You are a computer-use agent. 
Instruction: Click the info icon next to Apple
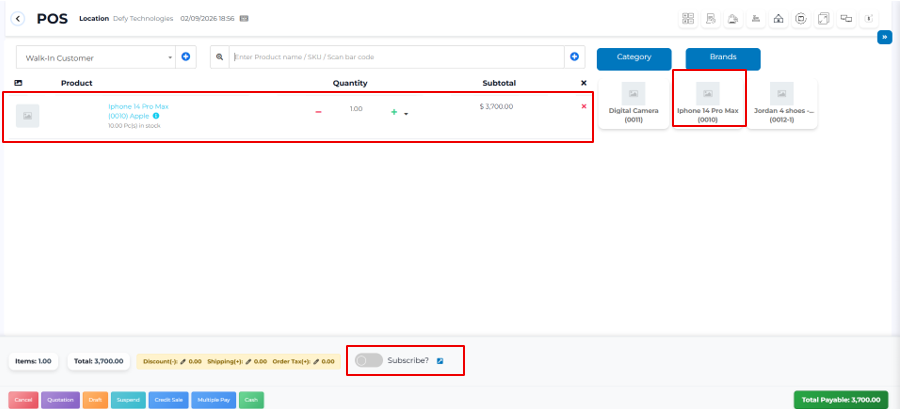tap(156, 116)
